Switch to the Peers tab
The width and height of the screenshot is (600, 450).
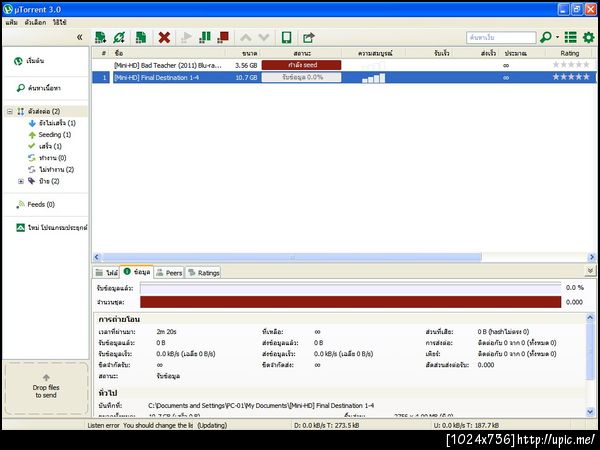[169, 273]
